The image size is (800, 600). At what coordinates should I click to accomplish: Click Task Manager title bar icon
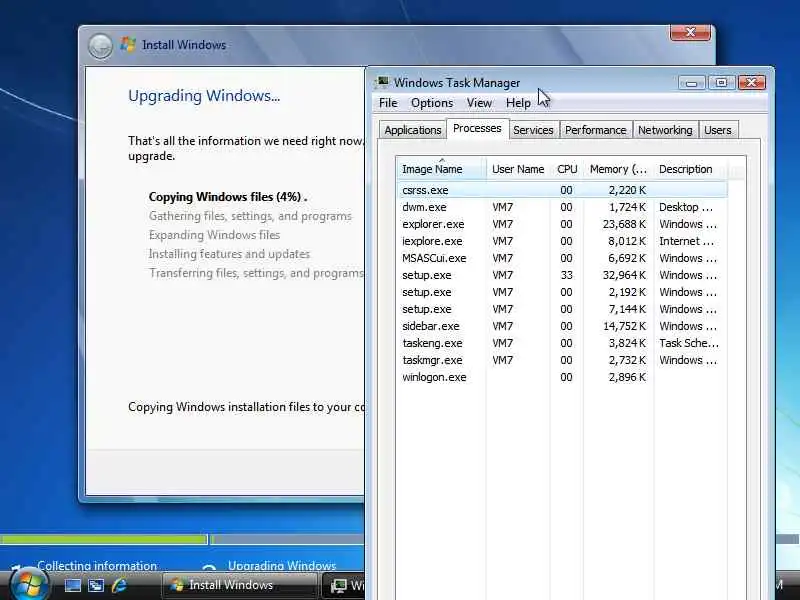382,82
